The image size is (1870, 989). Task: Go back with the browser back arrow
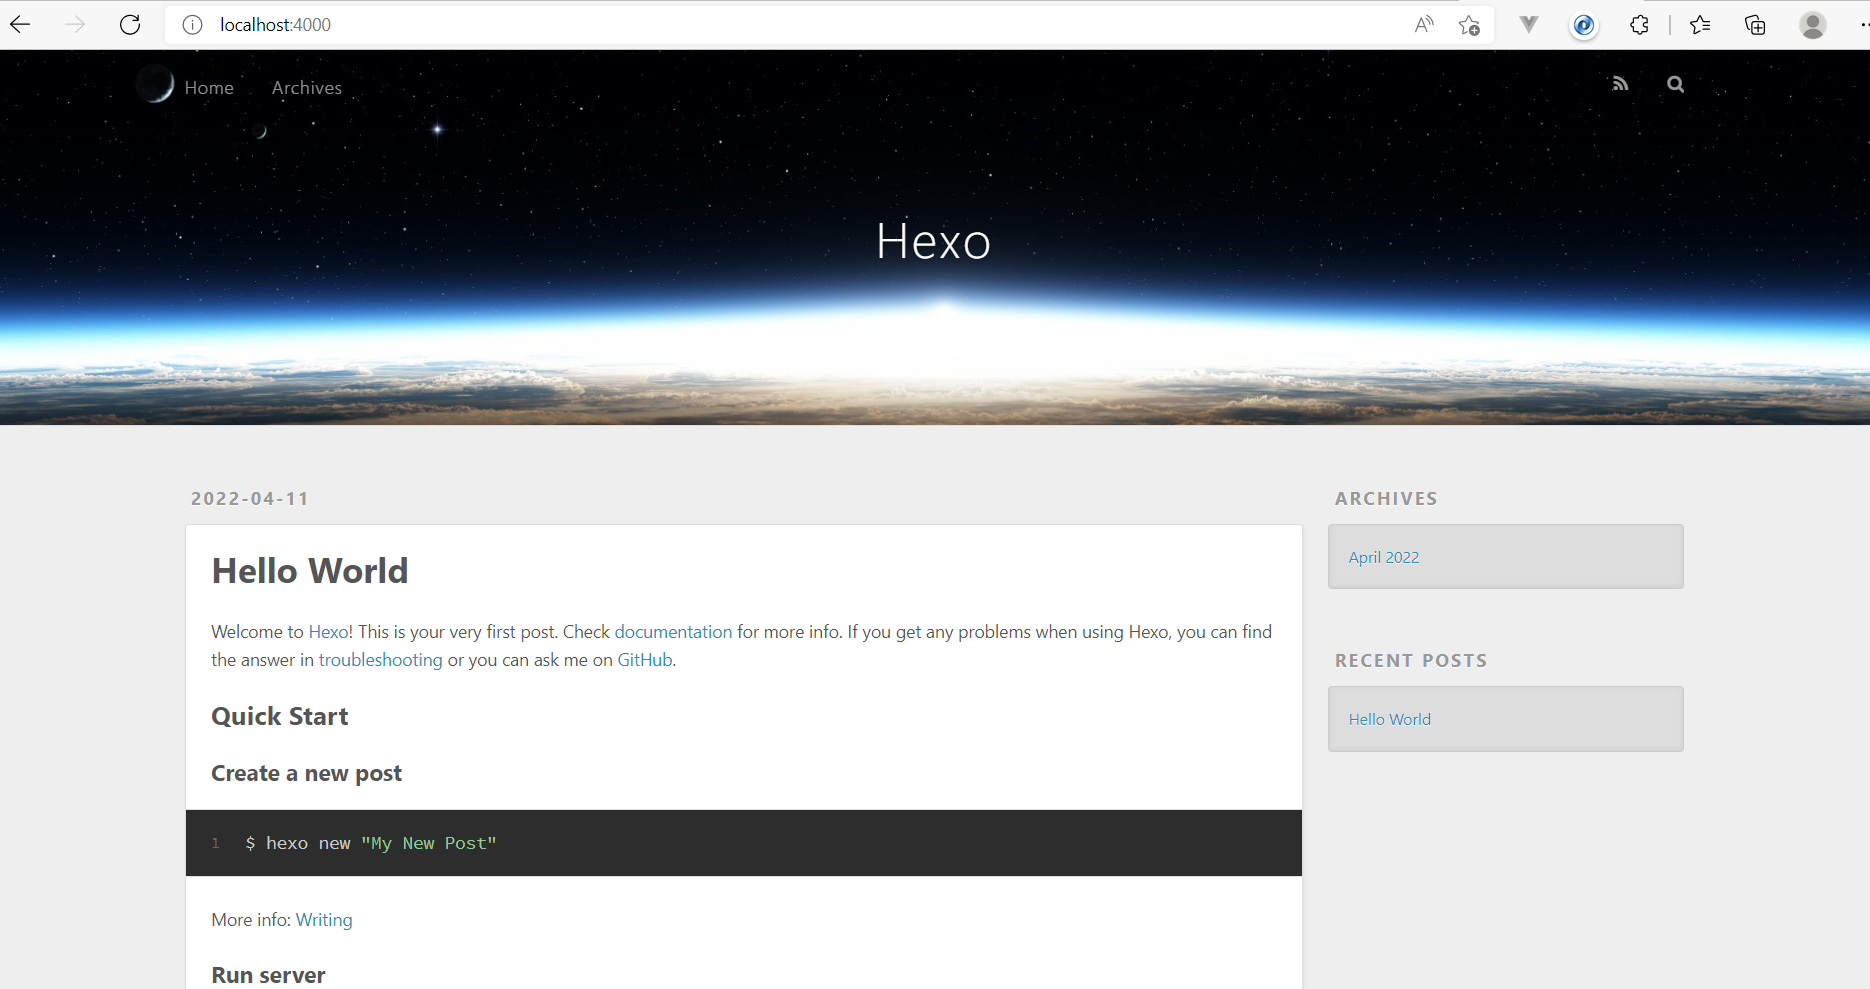pyautogui.click(x=20, y=25)
